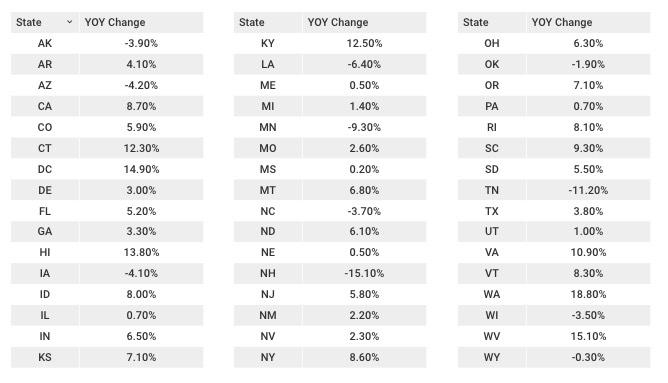Image resolution: width=668 pixels, height=383 pixels.
Task: Open the State column sort dropdown arrow
Action: [69, 22]
